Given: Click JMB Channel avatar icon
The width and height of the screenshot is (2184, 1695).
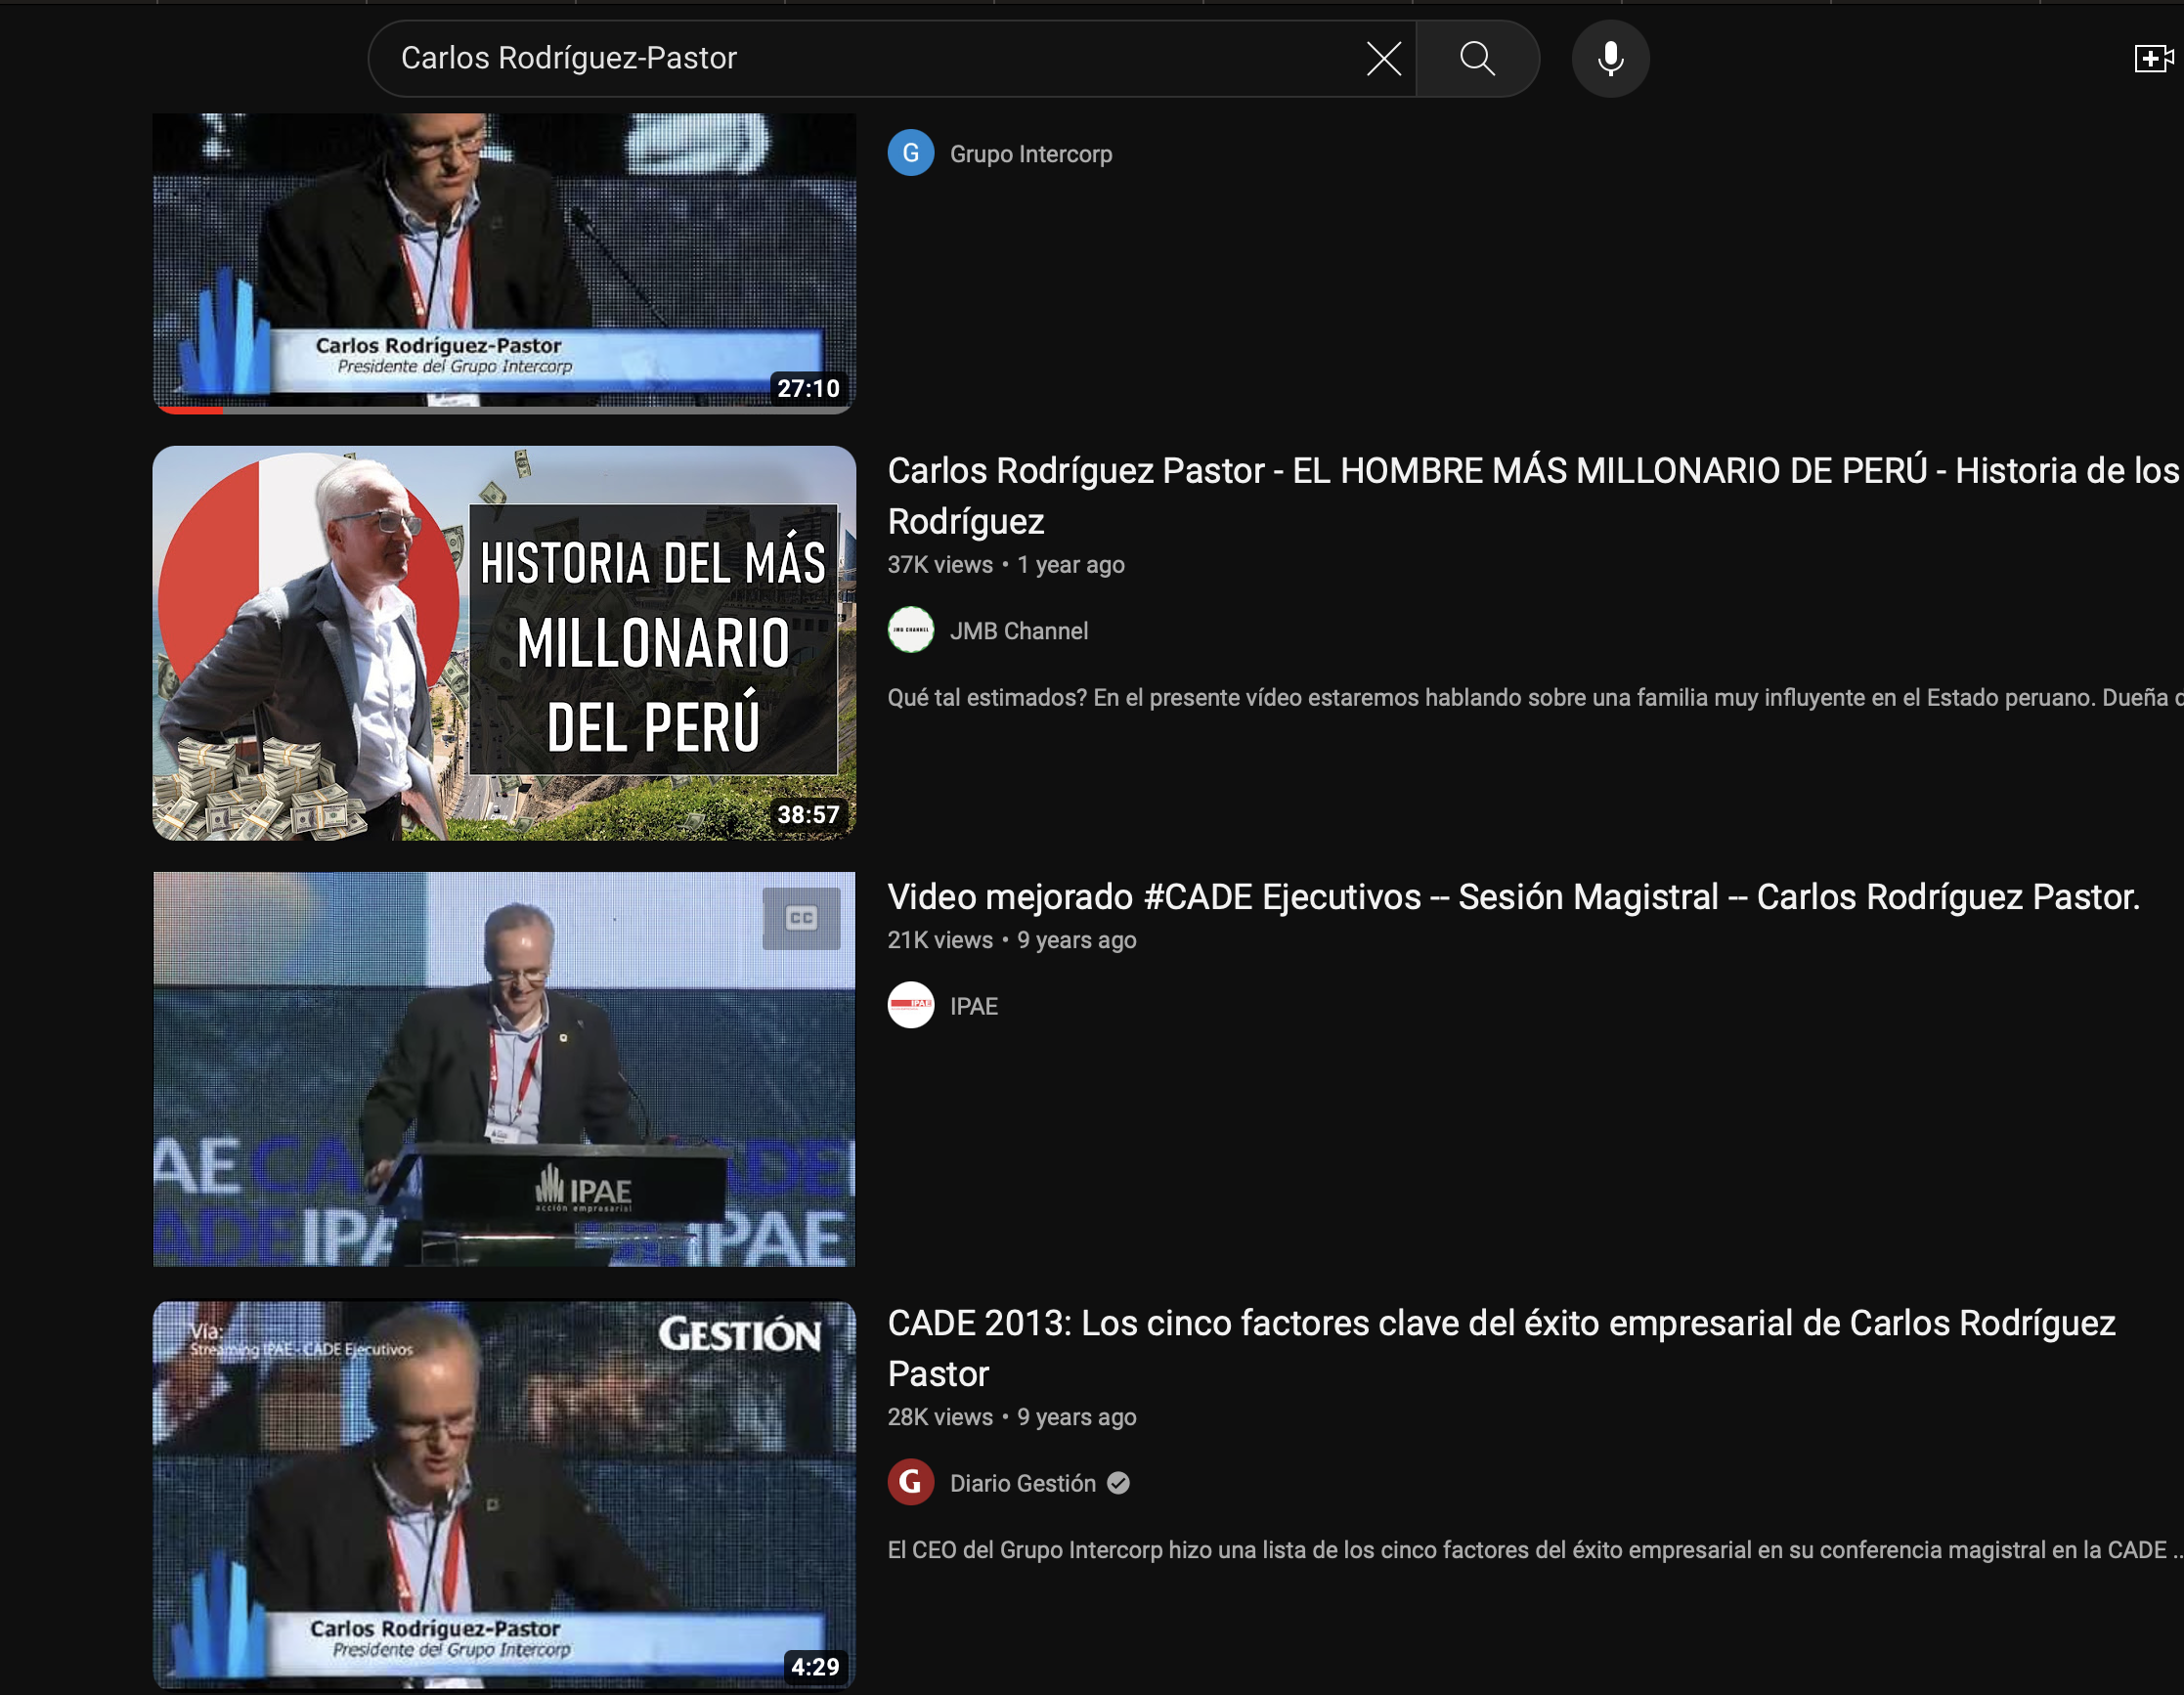Looking at the screenshot, I should 911,630.
